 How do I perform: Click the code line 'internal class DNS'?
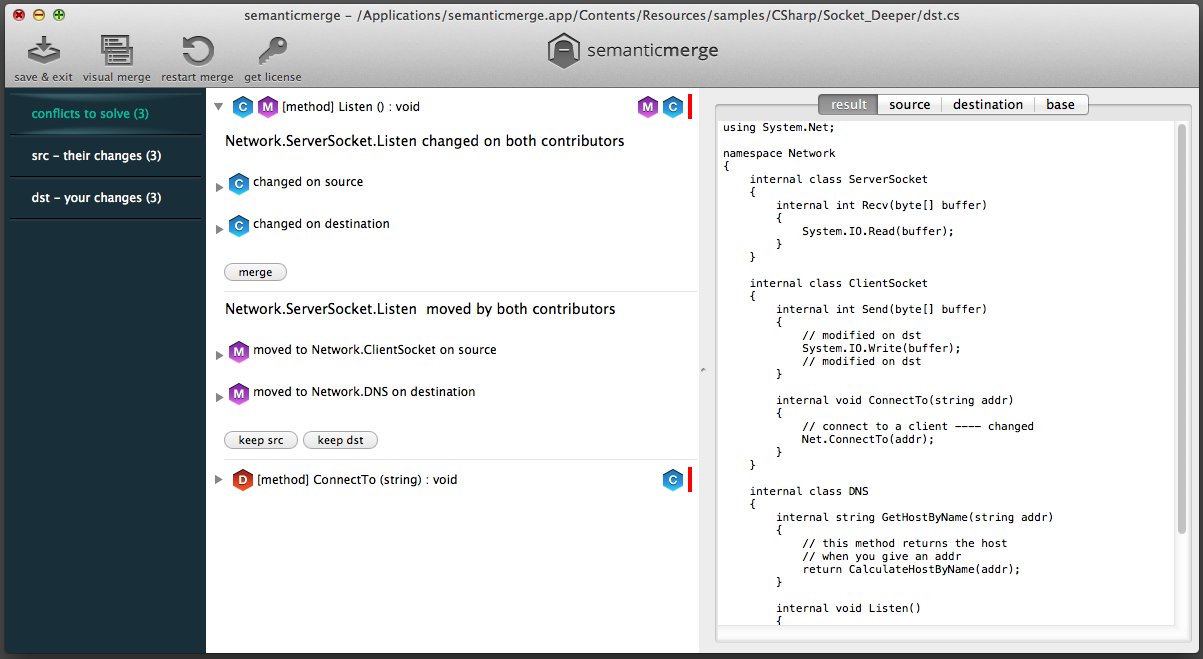coord(809,491)
